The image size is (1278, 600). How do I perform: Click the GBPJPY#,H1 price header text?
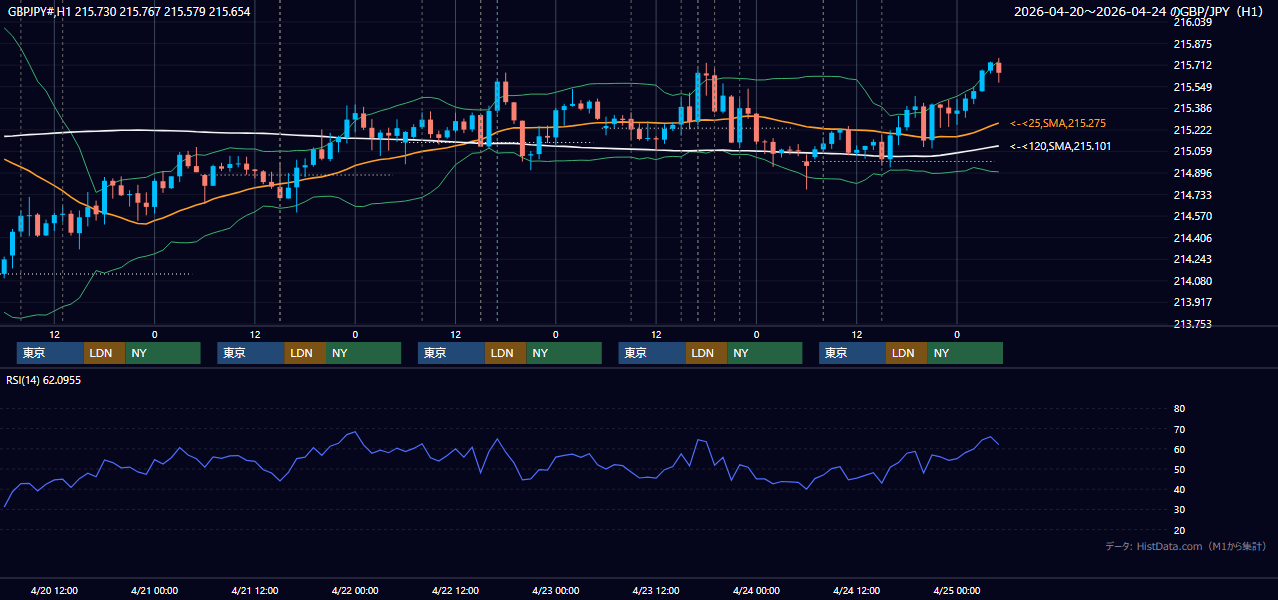click(x=129, y=11)
